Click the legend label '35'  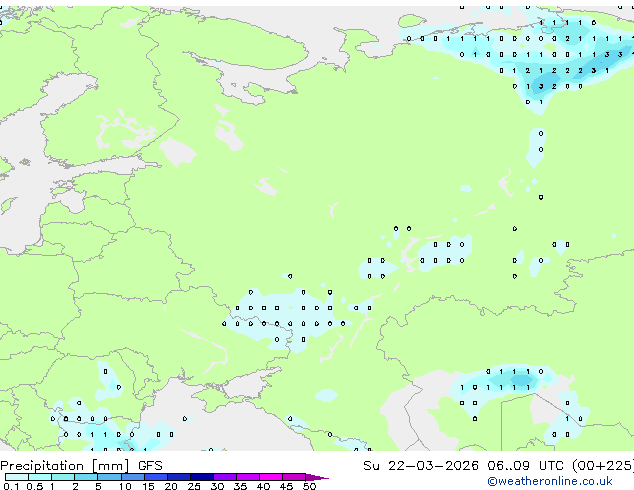[x=240, y=486]
